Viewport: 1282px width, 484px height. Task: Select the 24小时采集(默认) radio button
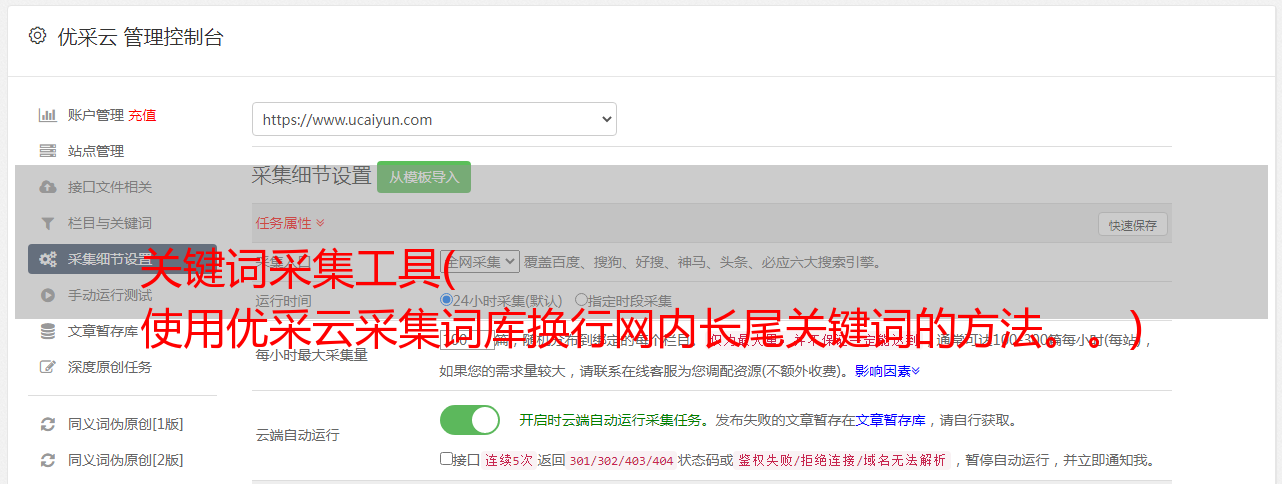[447, 300]
